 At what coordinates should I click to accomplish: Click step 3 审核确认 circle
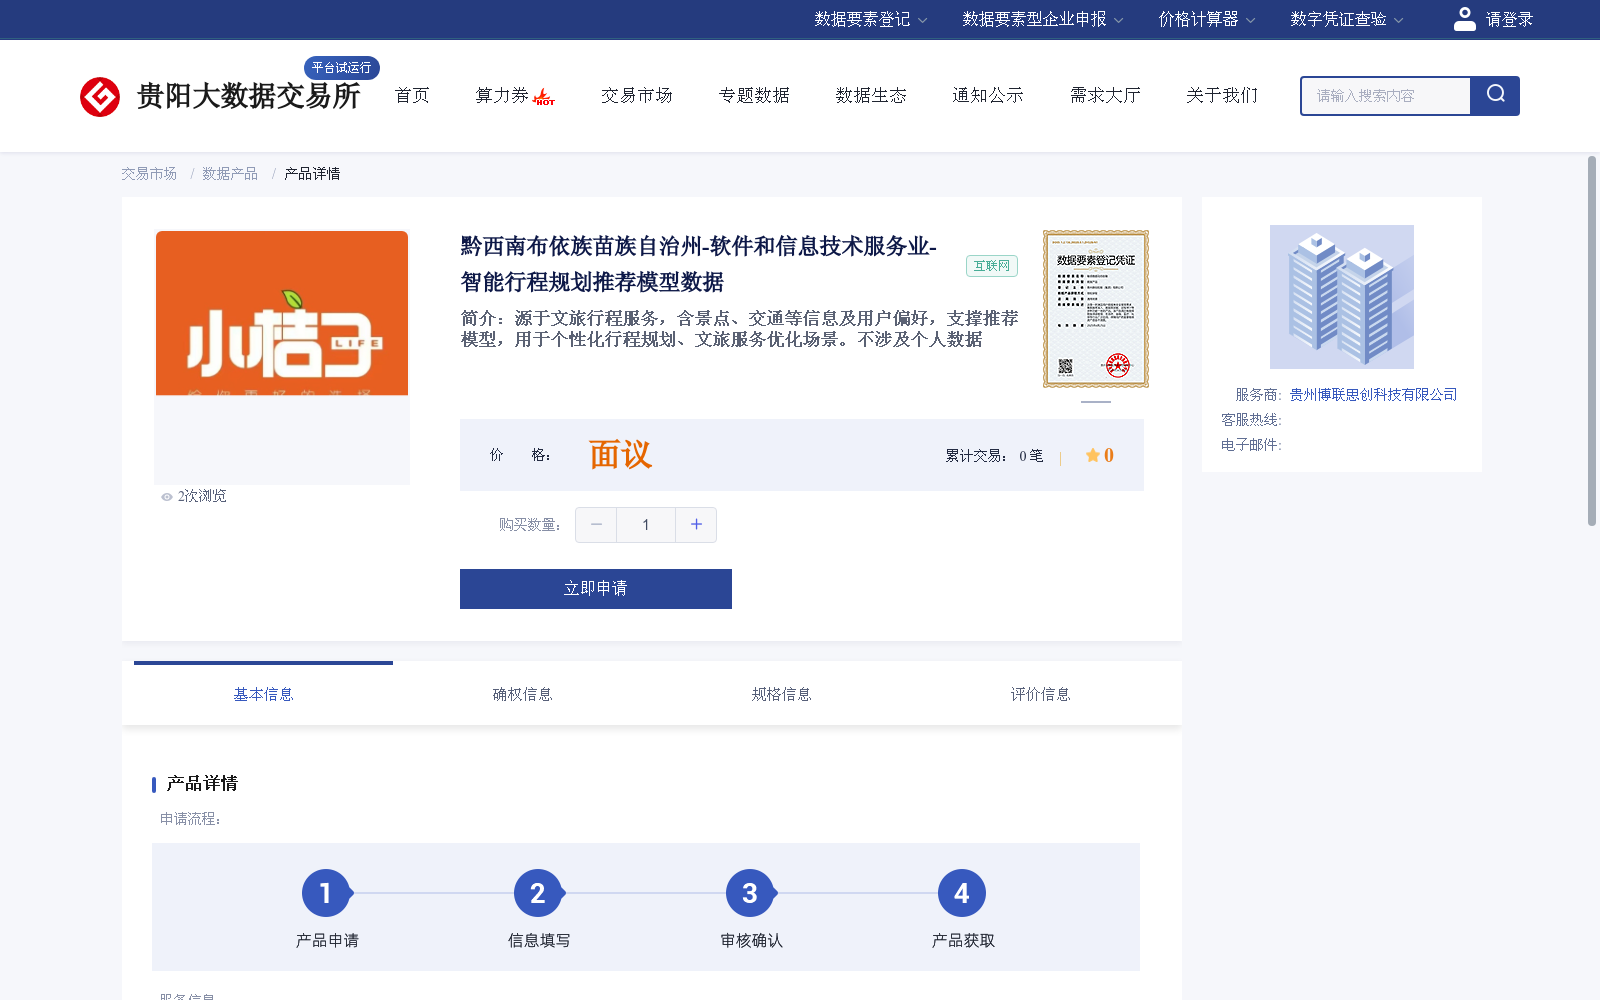[750, 893]
